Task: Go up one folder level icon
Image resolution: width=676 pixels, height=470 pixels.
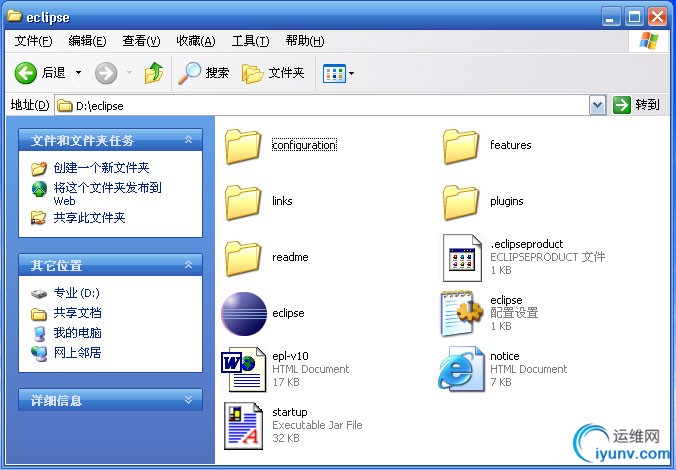Action: 153,72
